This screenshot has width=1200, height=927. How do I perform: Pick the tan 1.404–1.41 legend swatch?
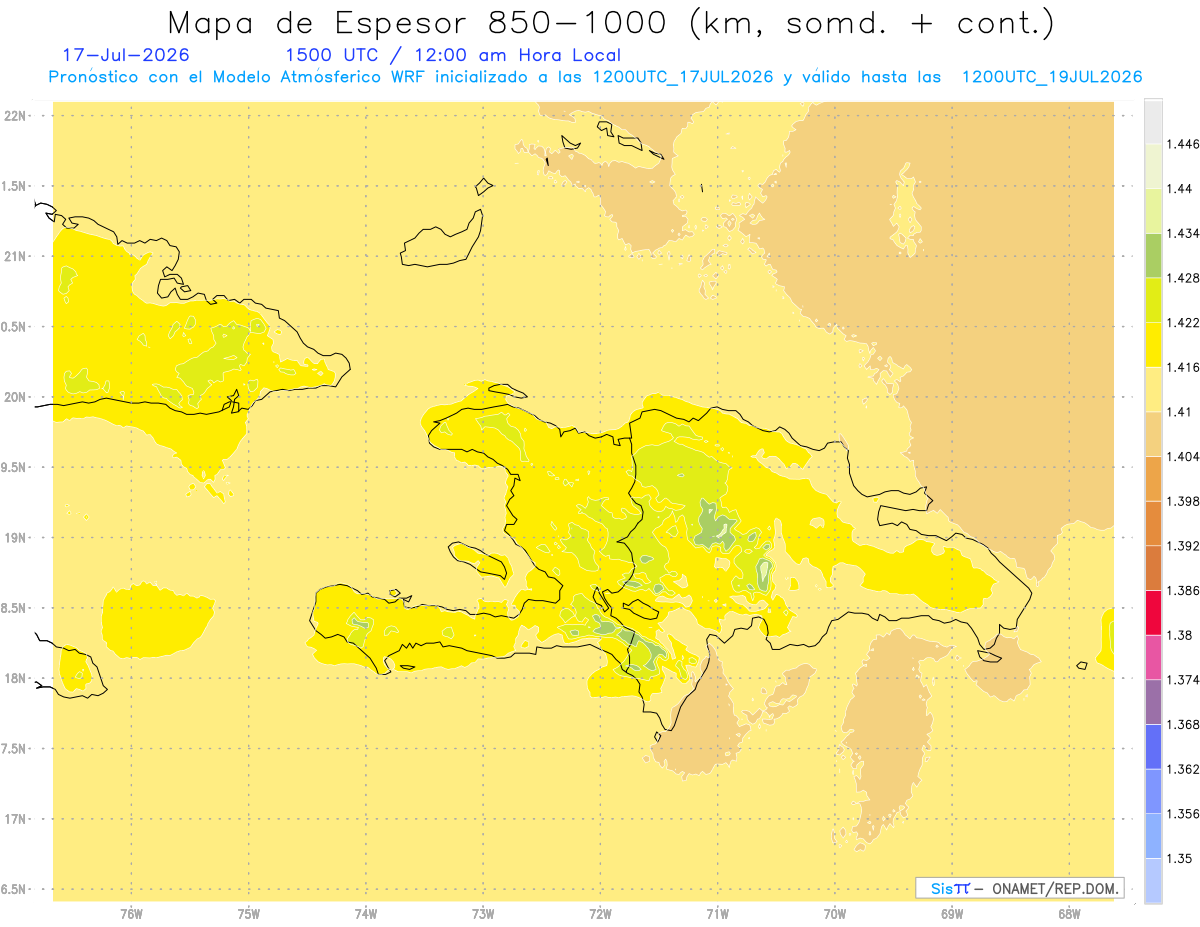click(1153, 434)
